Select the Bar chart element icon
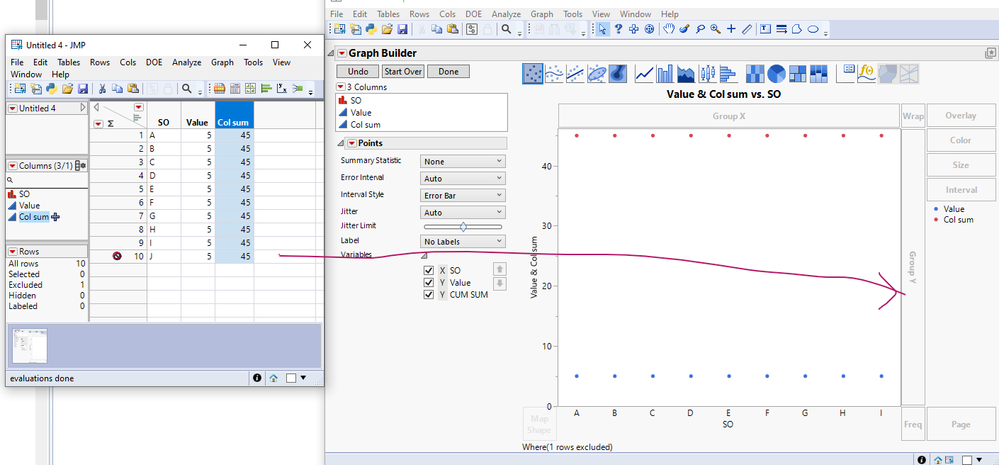 click(x=665, y=74)
